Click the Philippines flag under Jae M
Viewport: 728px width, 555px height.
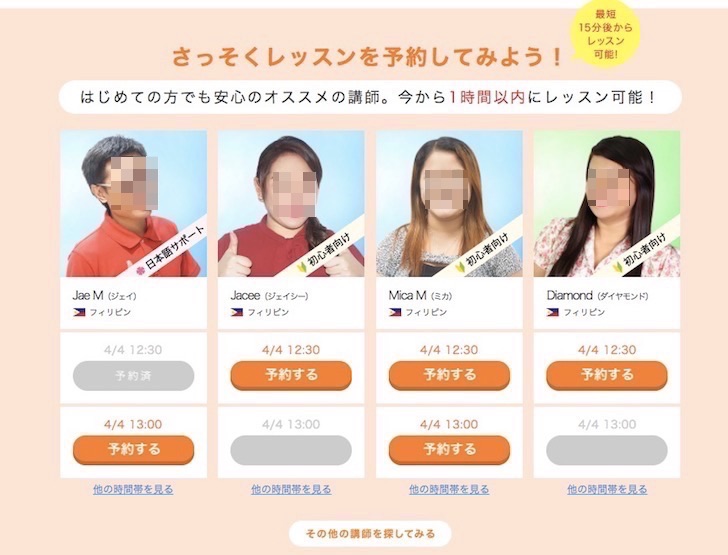[79, 313]
